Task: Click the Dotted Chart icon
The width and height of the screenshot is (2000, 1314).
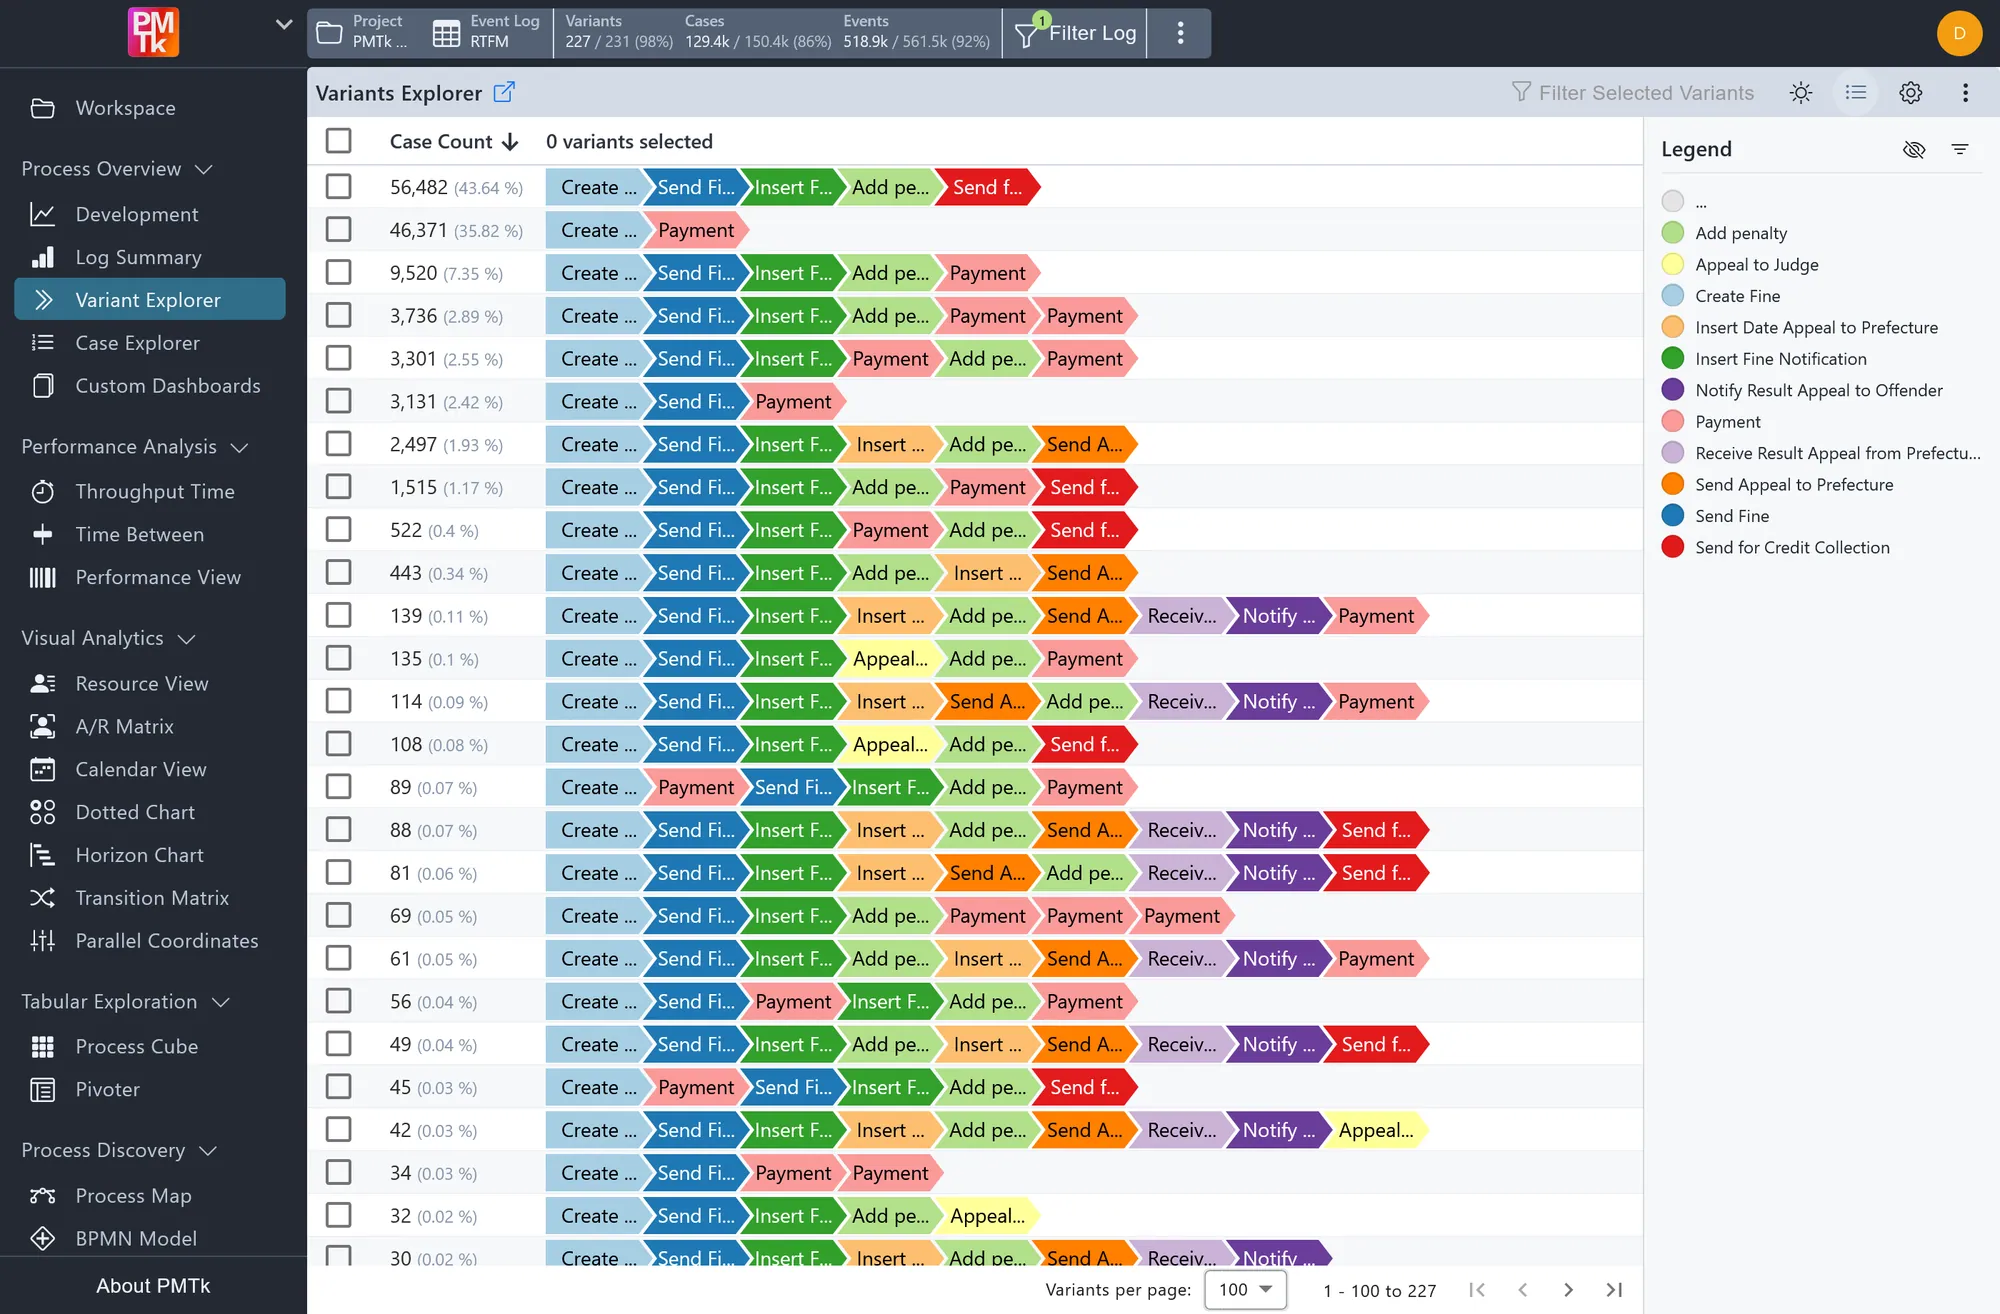Action: pos(43,813)
